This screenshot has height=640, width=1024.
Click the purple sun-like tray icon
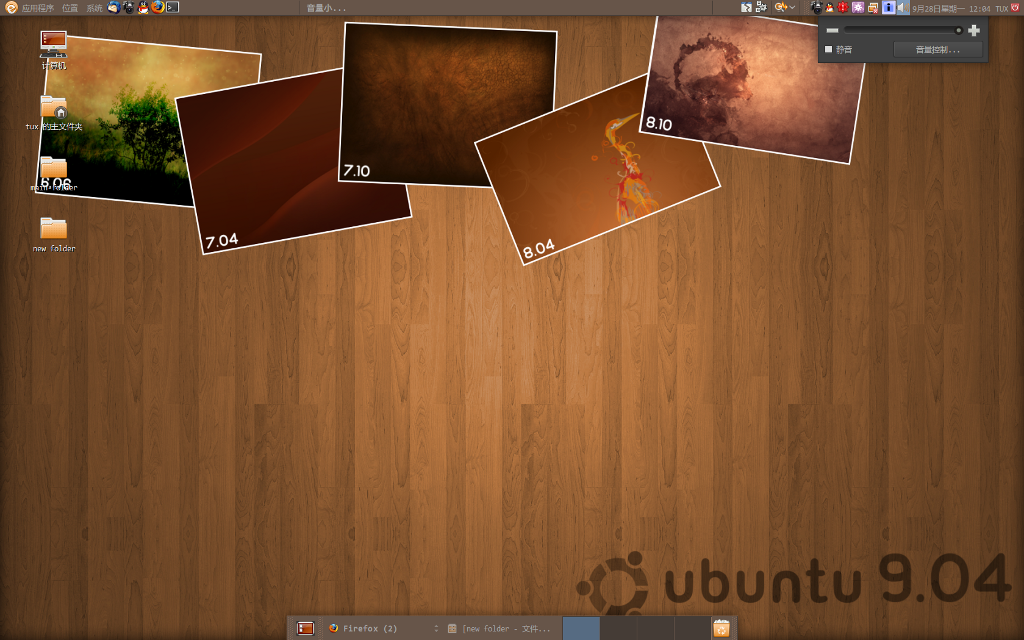pyautogui.click(x=858, y=8)
